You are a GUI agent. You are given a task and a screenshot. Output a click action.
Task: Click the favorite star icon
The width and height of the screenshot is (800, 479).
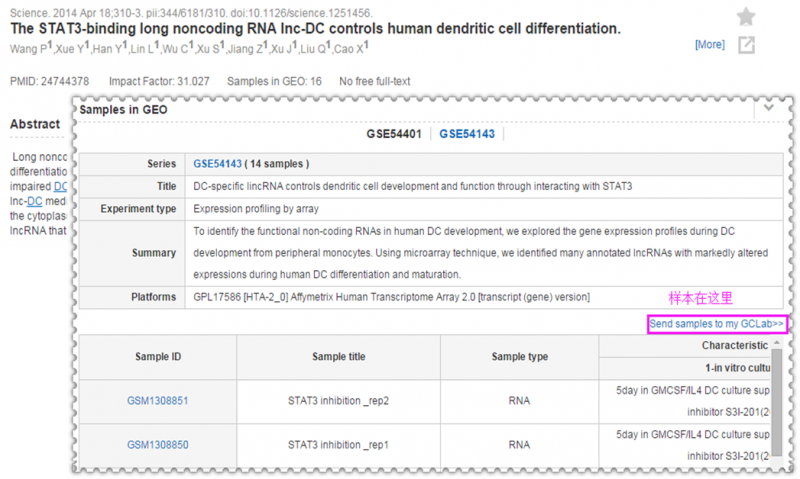[x=746, y=16]
